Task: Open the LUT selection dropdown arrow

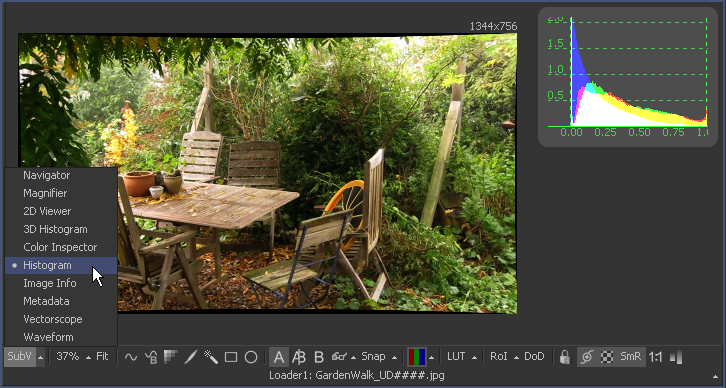Action: coord(474,357)
